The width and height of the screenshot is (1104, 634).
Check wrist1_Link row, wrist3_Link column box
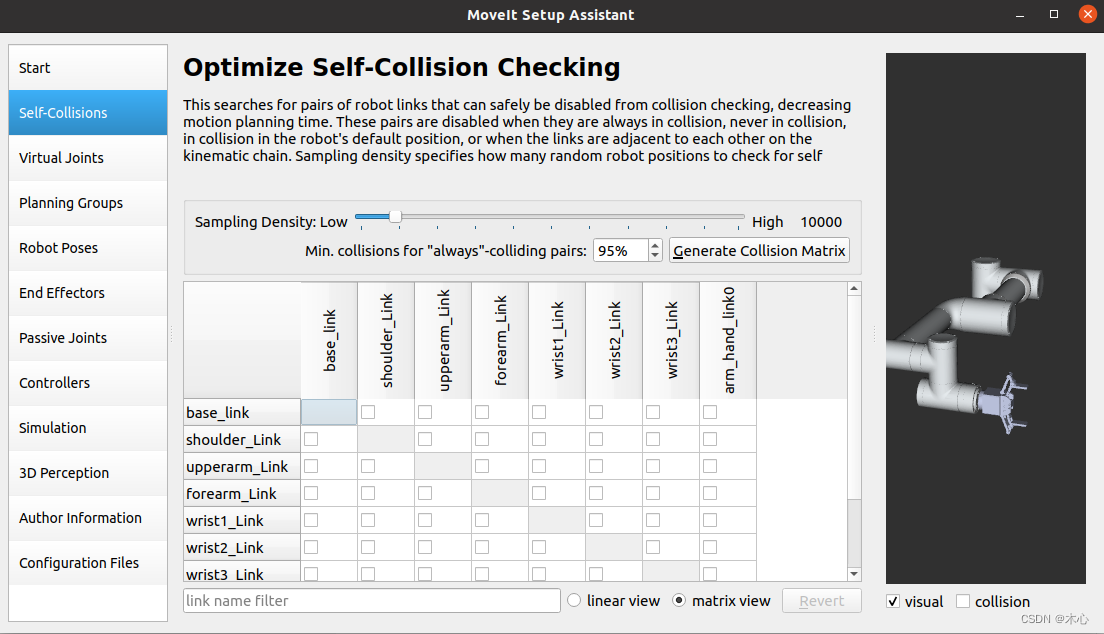653,520
